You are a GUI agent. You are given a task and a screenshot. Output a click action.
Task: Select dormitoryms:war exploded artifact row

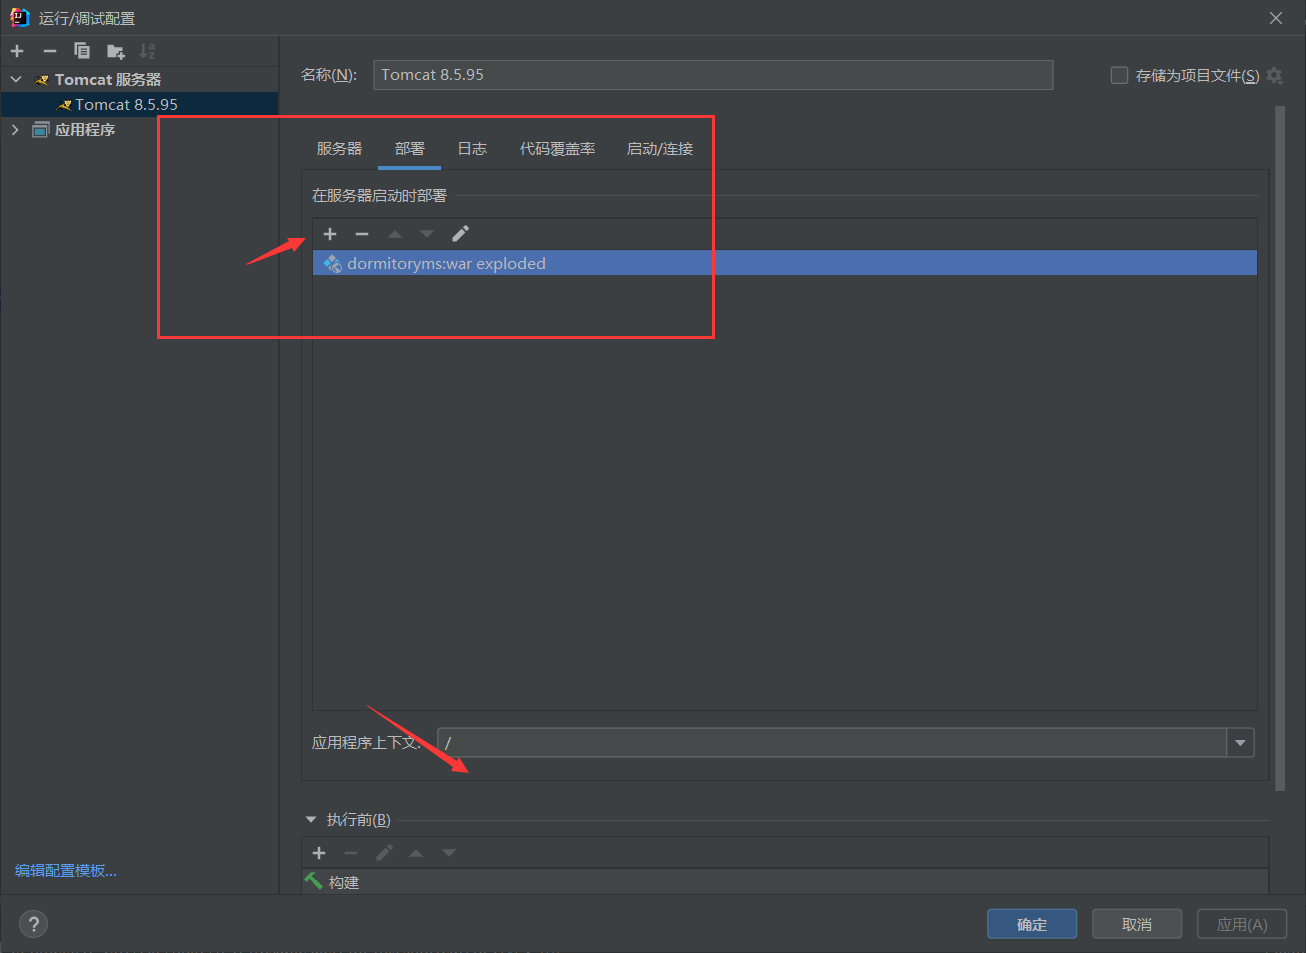(785, 263)
